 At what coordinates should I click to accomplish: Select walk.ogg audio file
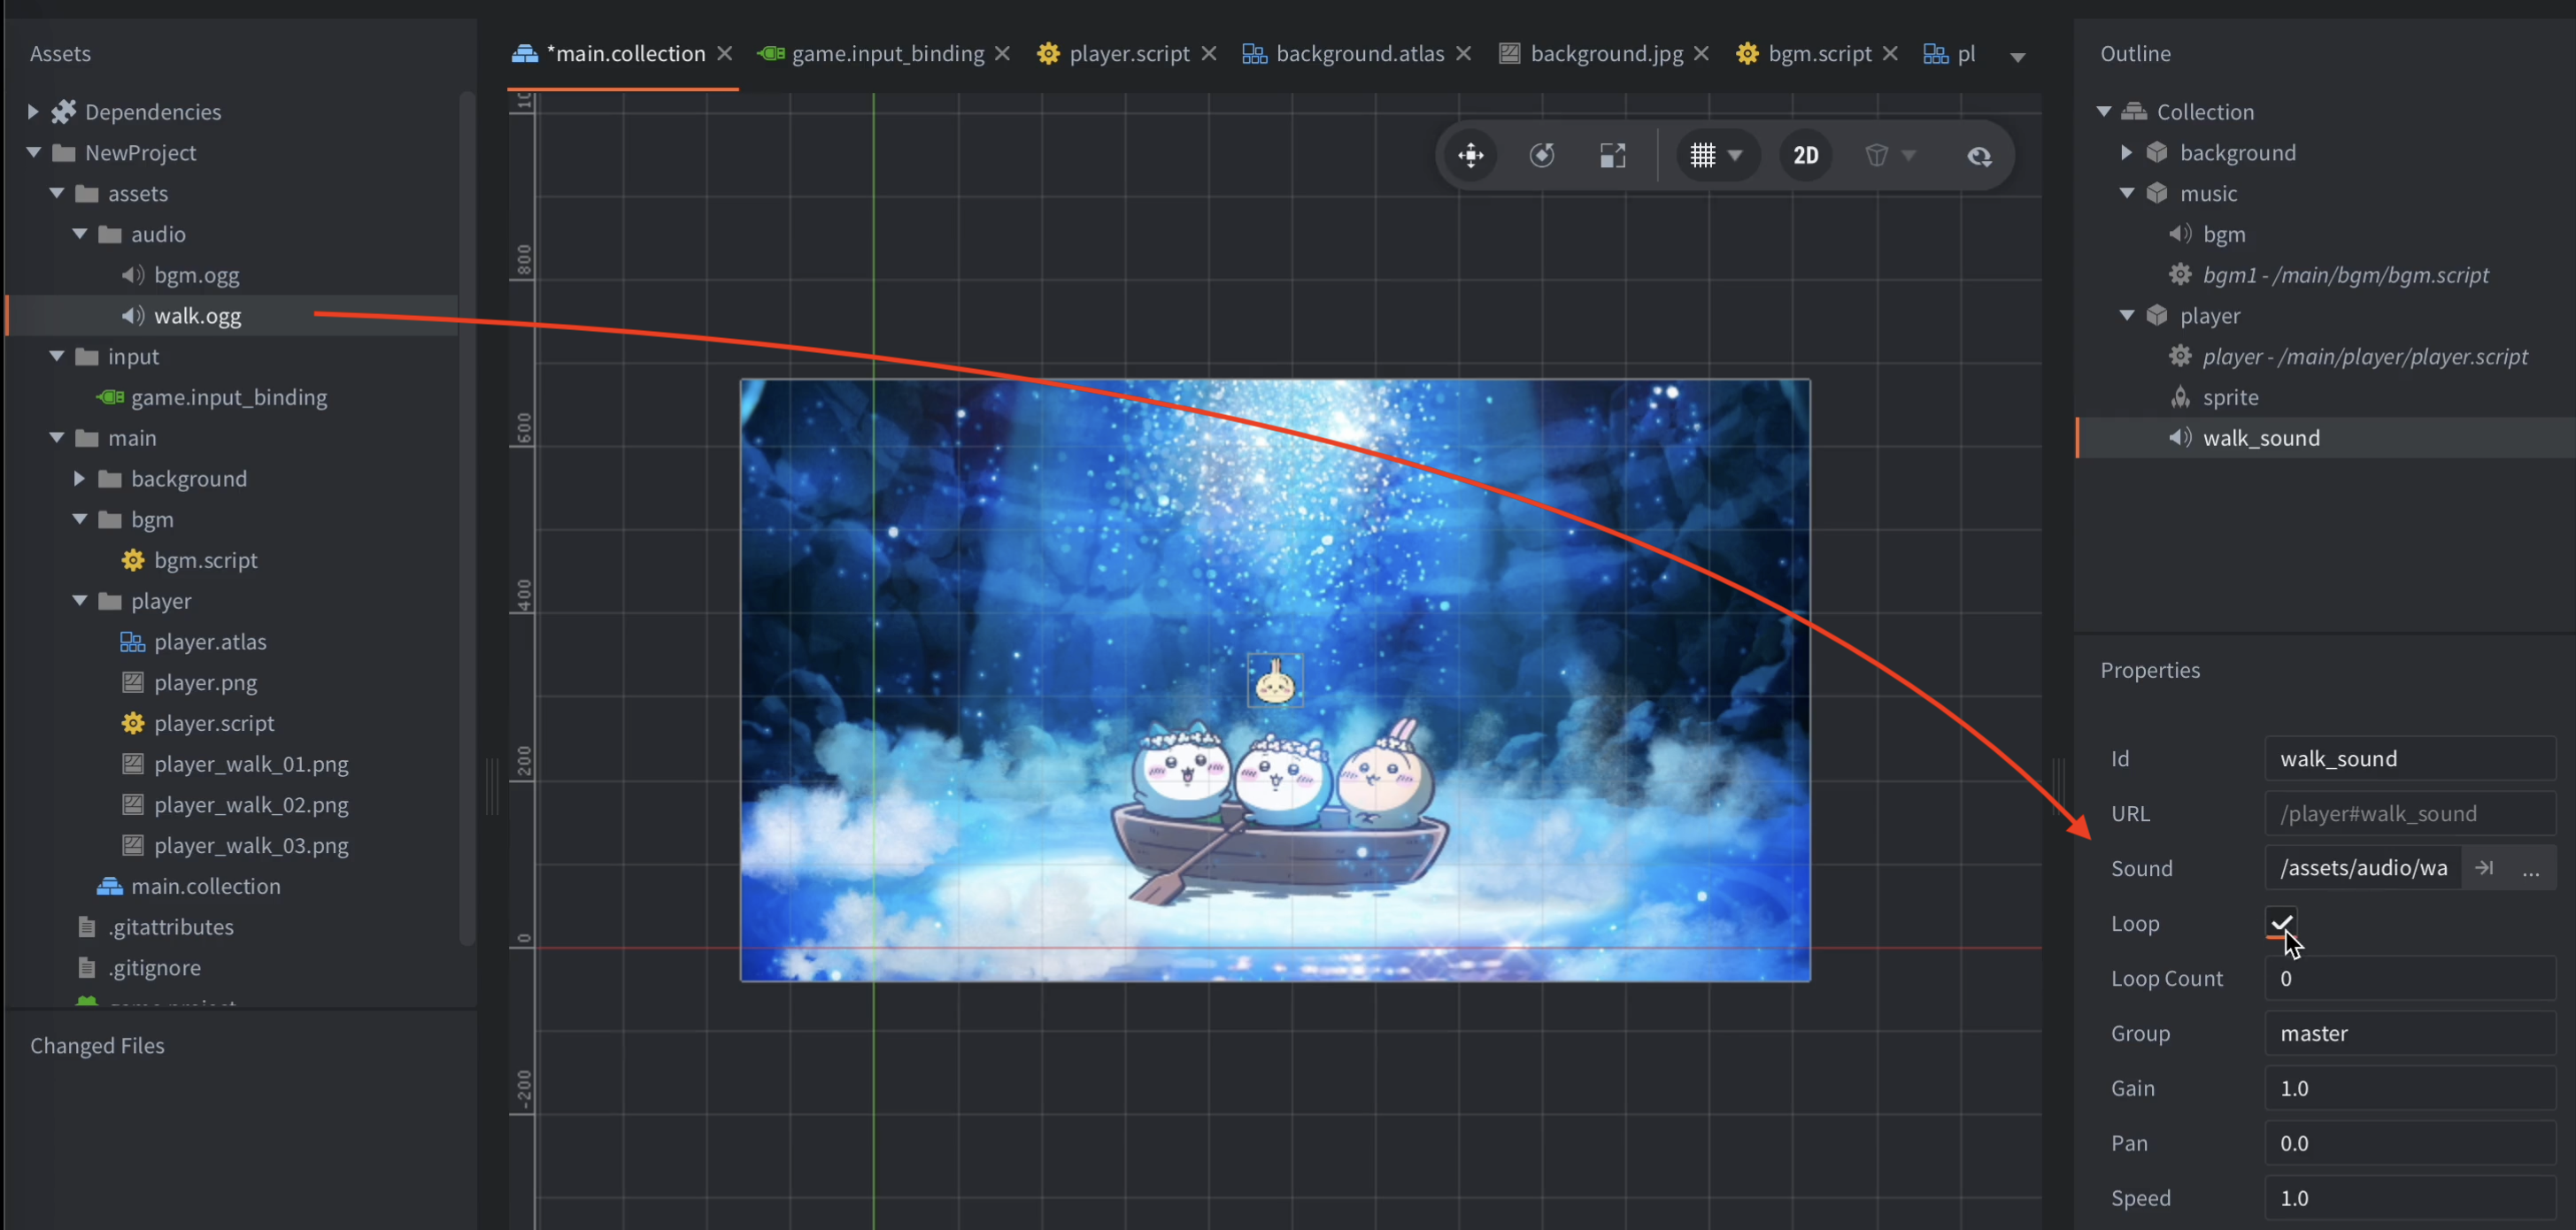(232, 315)
